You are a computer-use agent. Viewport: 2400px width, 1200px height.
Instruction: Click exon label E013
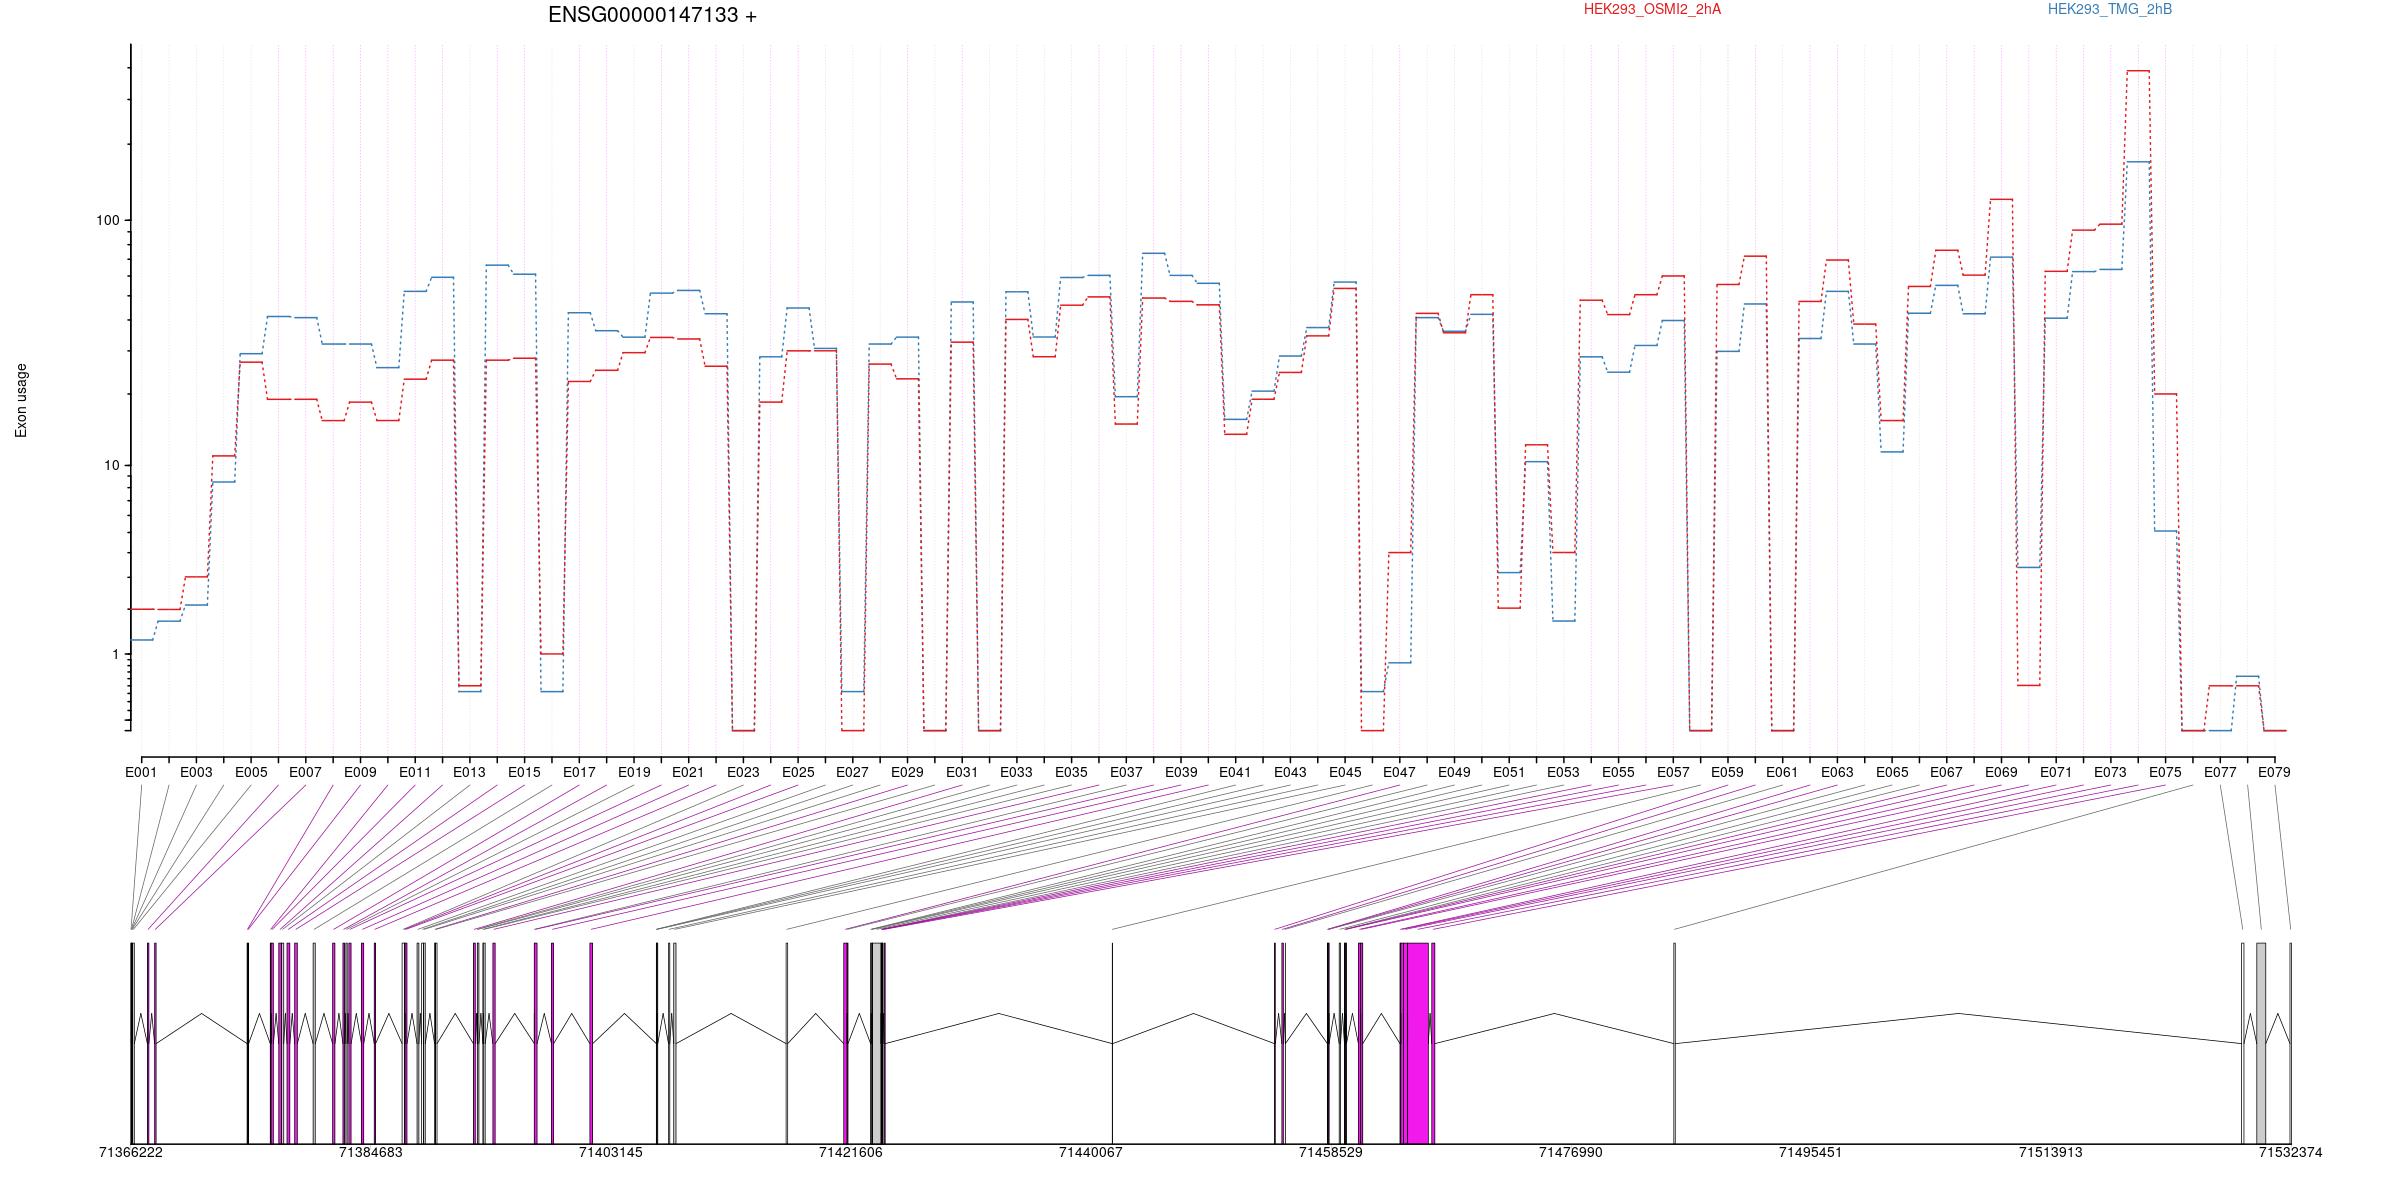click(x=469, y=772)
